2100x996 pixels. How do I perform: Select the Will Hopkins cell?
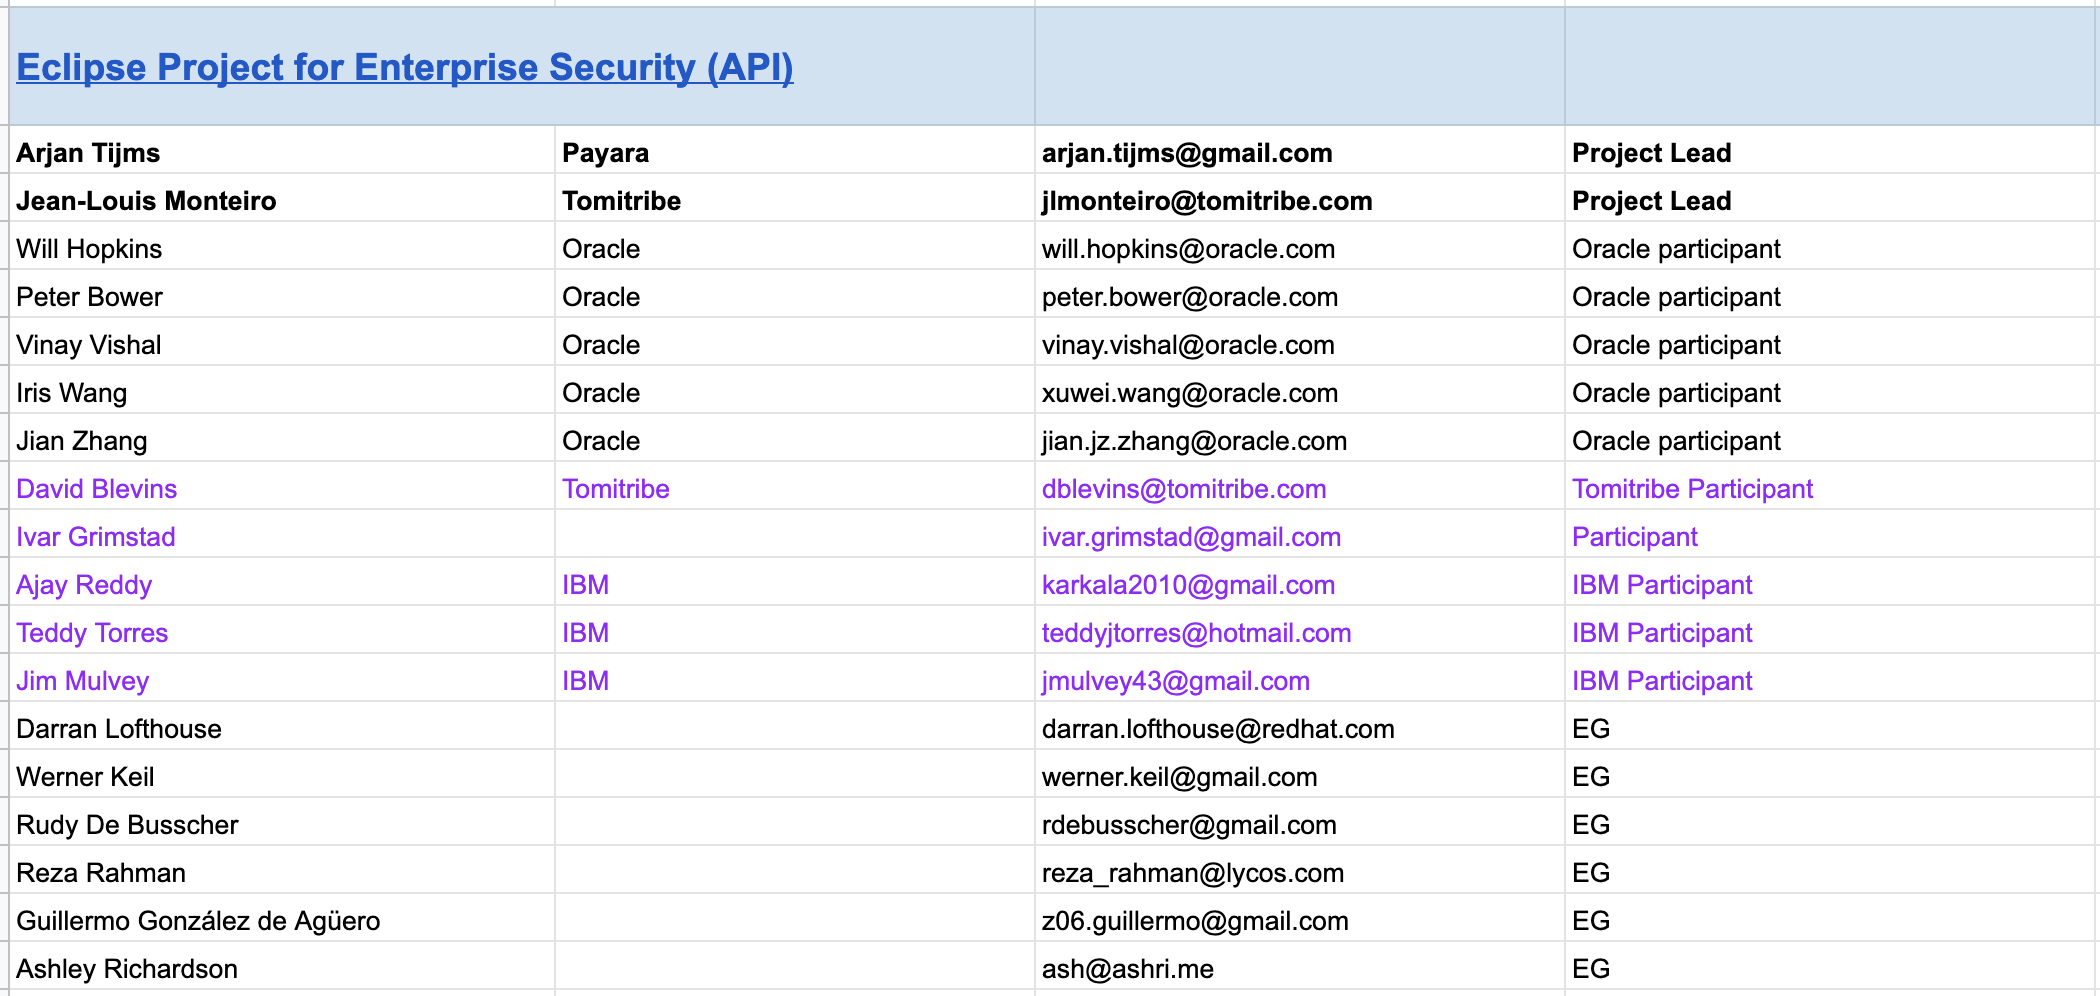pos(89,249)
